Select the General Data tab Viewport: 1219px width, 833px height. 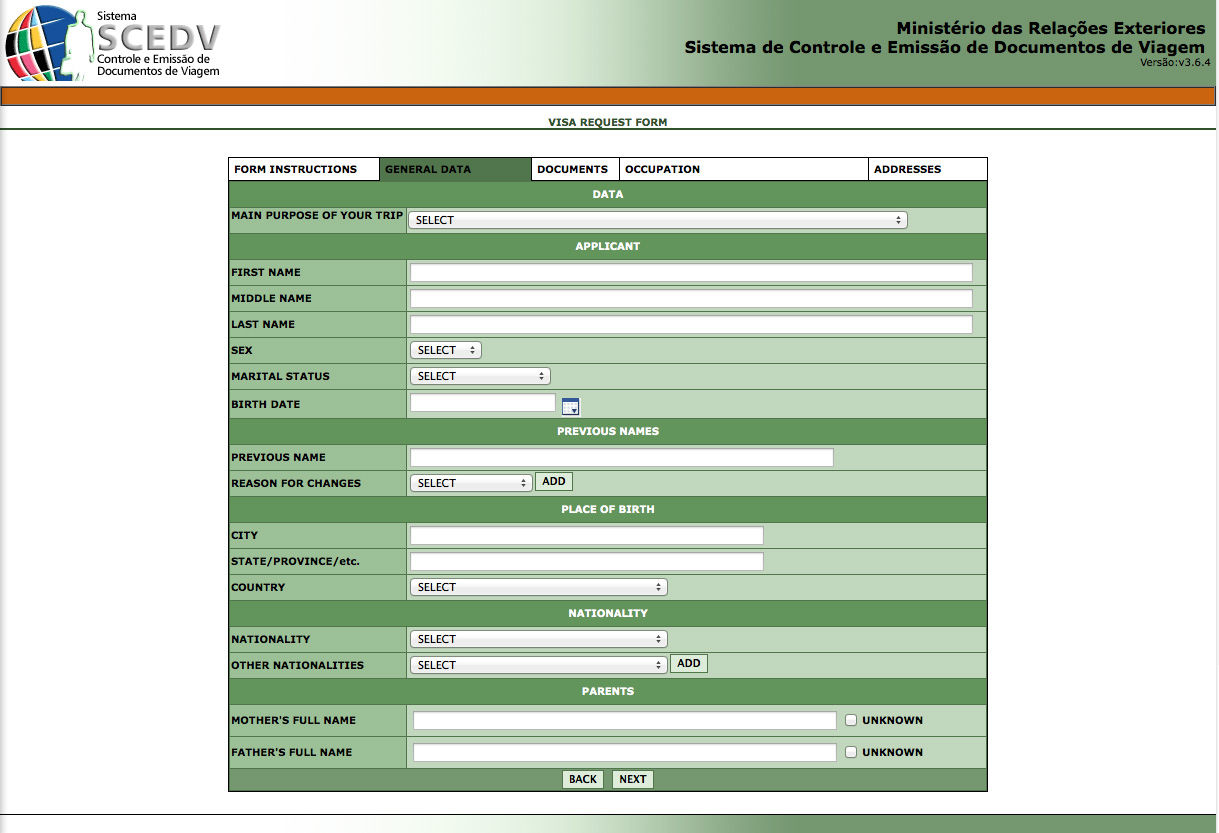(x=455, y=169)
